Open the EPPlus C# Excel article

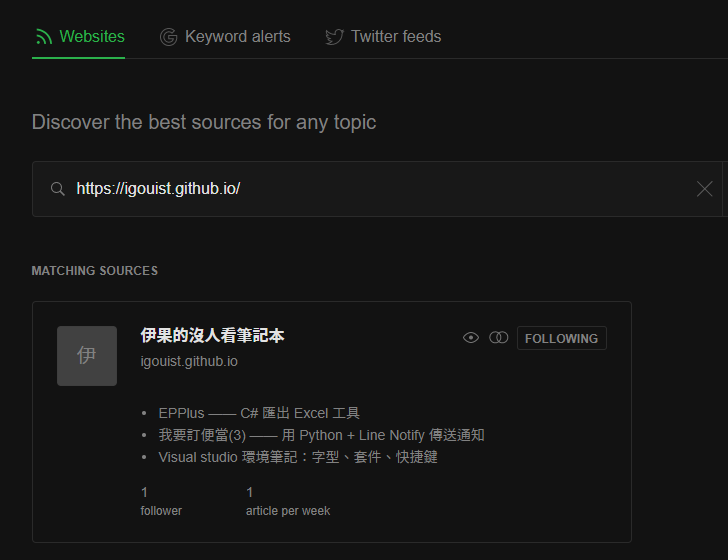tap(259, 413)
